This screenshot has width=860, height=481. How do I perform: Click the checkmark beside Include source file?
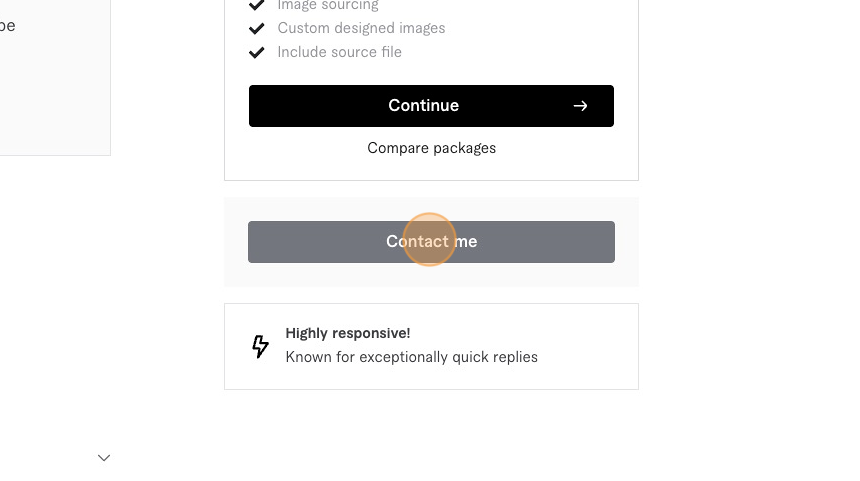click(256, 53)
